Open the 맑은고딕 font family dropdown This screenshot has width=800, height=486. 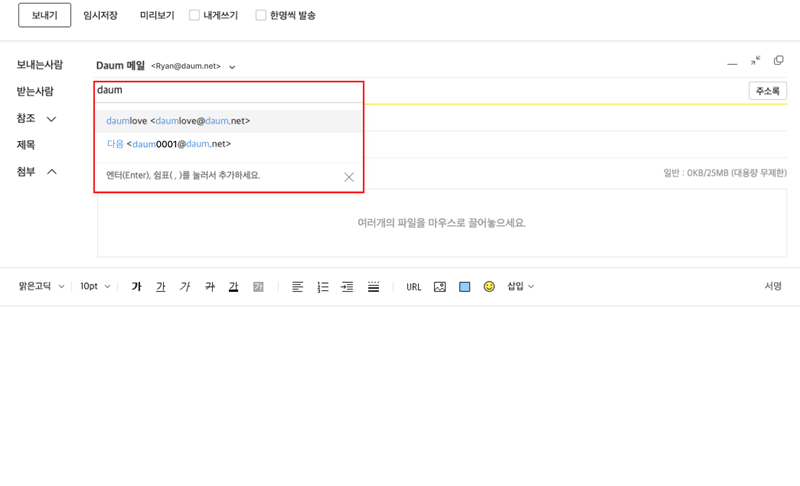41,287
